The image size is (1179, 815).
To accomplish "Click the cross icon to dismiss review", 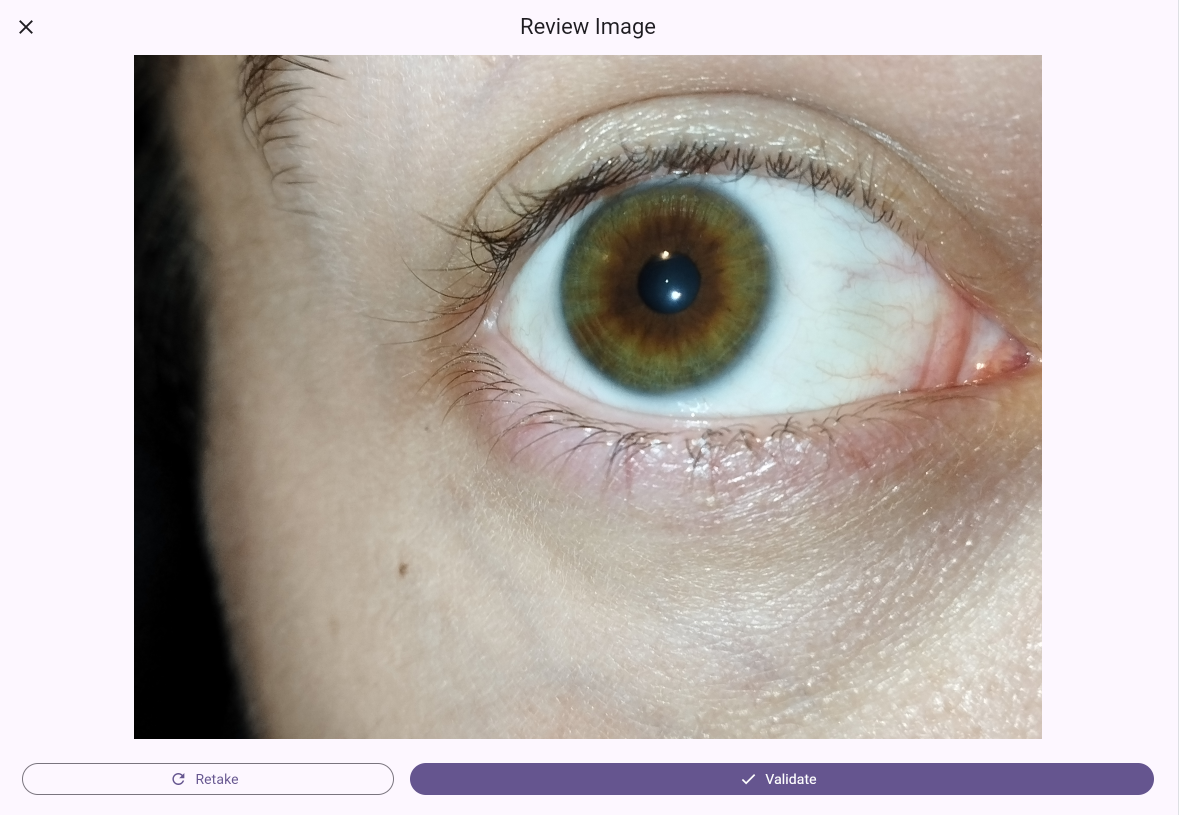I will point(26,27).
